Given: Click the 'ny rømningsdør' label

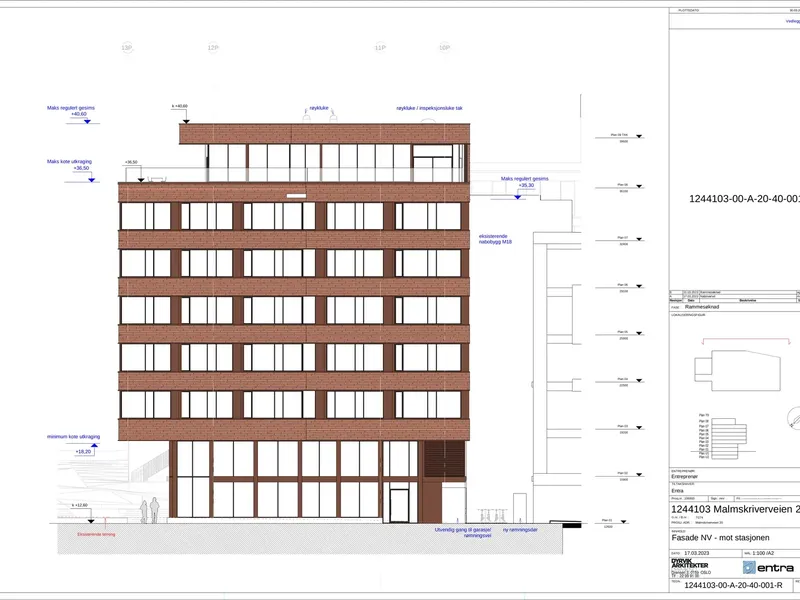Looking at the screenshot, I should 520,530.
